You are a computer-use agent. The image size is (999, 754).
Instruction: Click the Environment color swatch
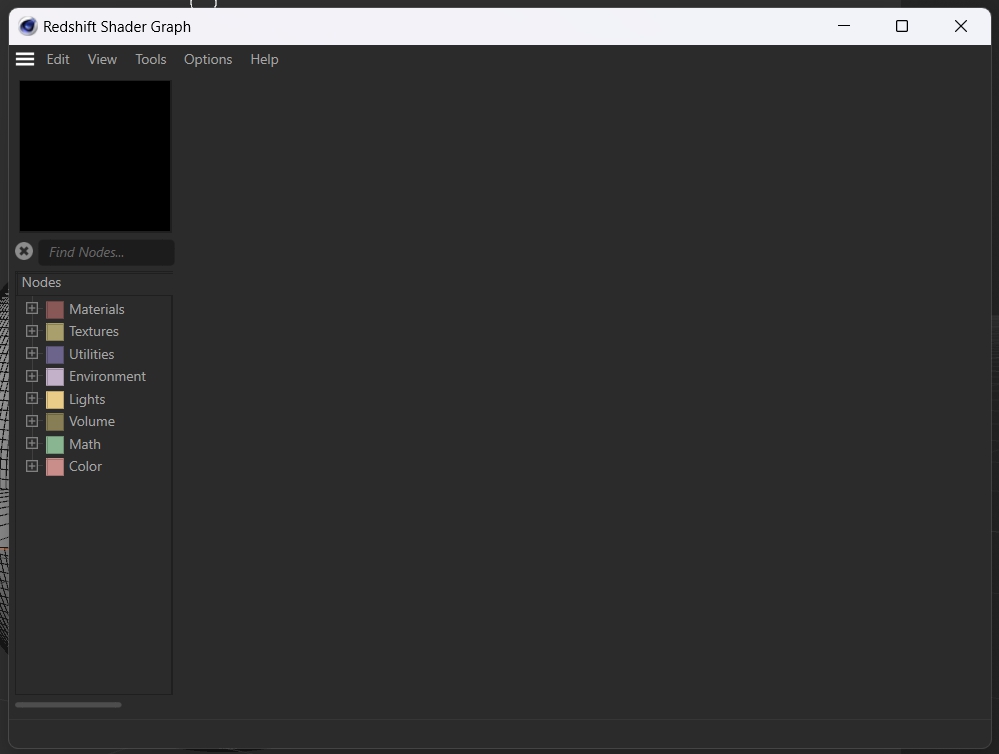pos(55,377)
